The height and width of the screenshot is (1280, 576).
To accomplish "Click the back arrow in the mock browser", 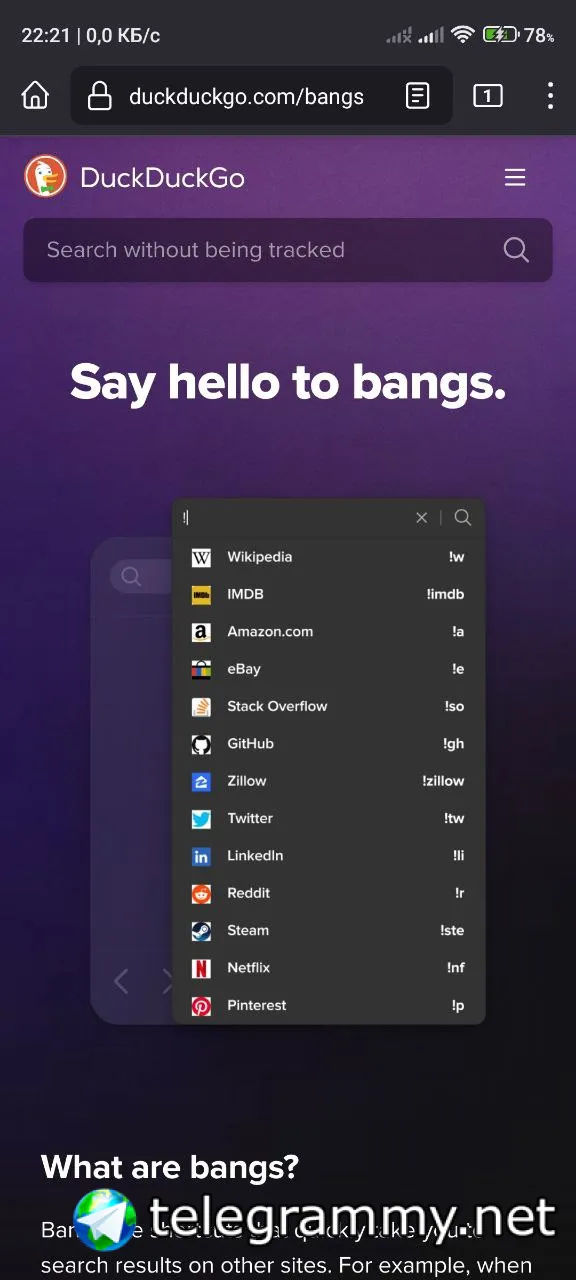I will (121, 981).
